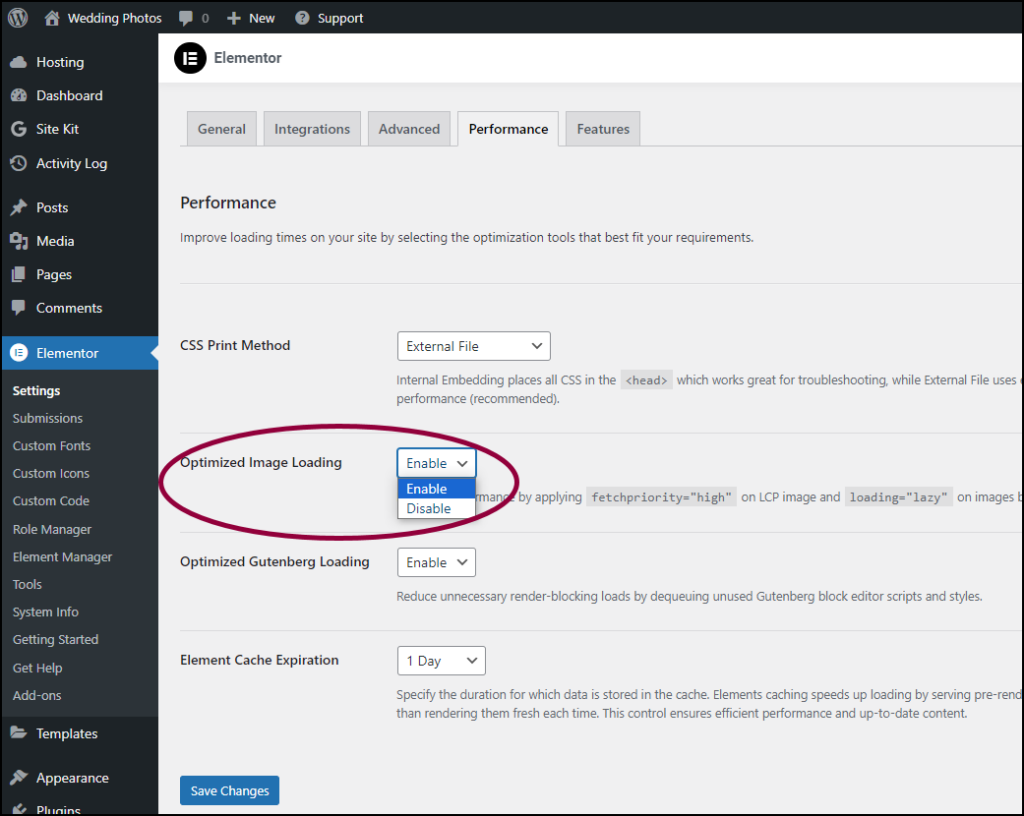
Task: Click the Site Kit Google icon
Action: (18, 129)
